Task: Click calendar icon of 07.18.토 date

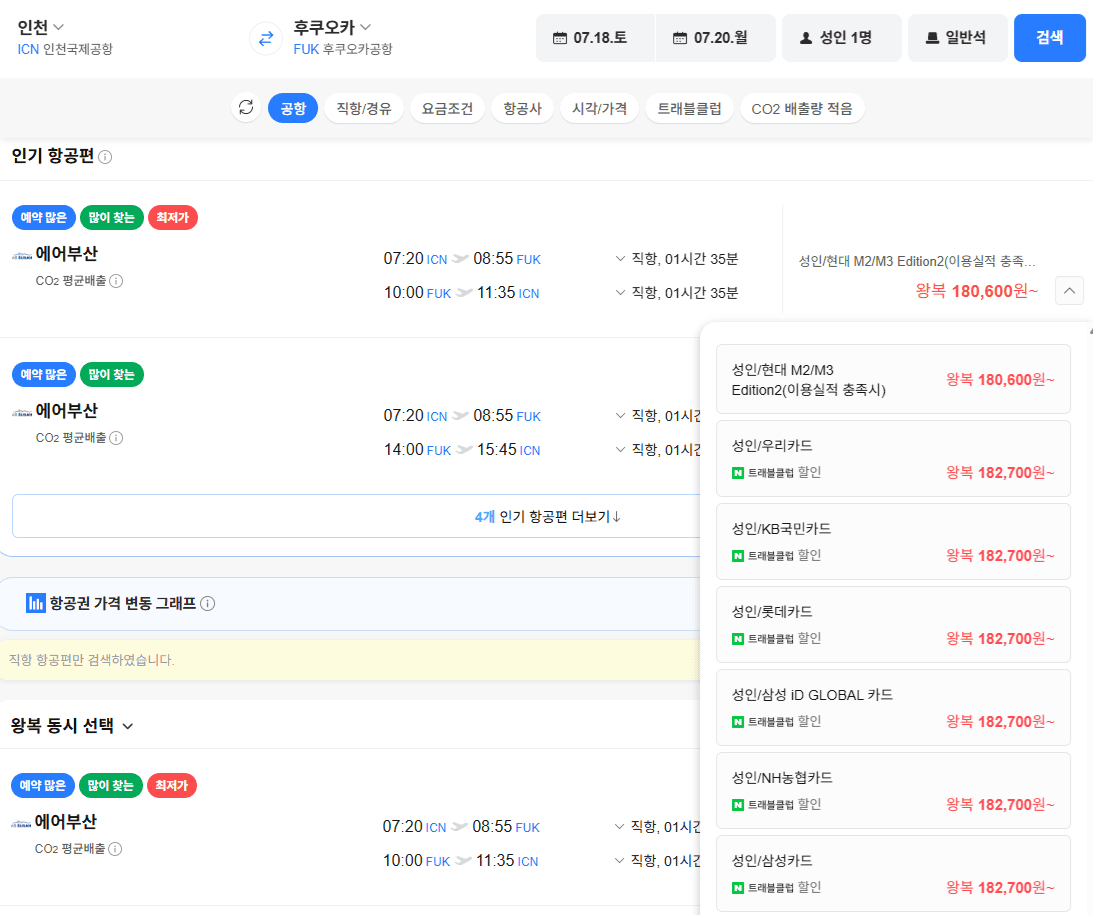Action: tap(560, 38)
